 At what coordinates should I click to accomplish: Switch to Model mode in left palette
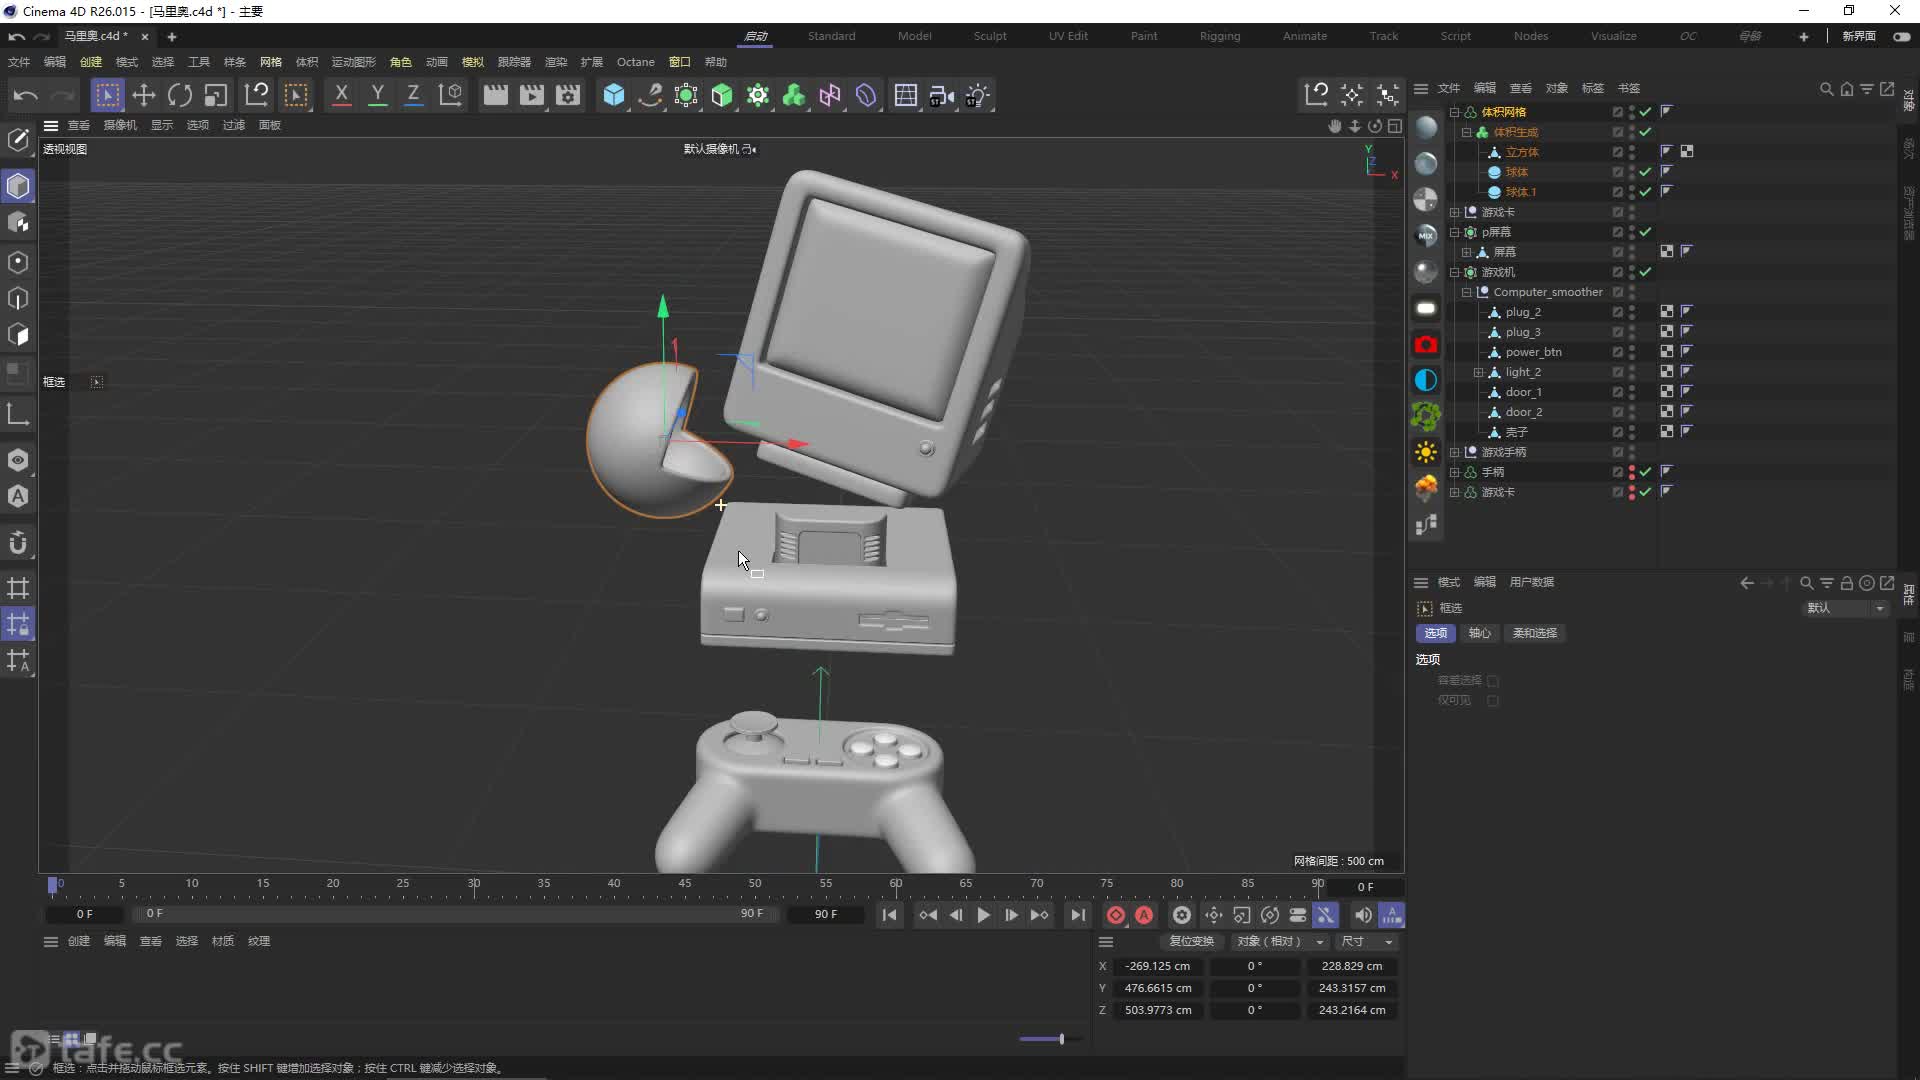pyautogui.click(x=18, y=186)
